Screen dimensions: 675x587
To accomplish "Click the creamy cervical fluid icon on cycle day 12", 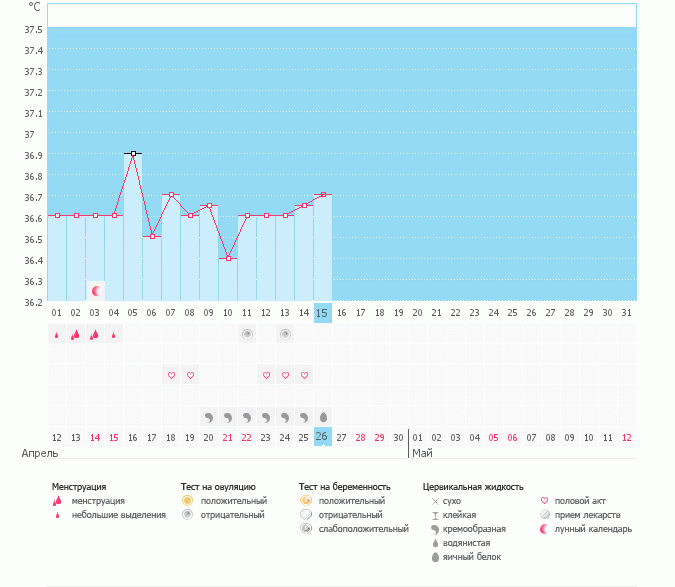I will [266, 416].
